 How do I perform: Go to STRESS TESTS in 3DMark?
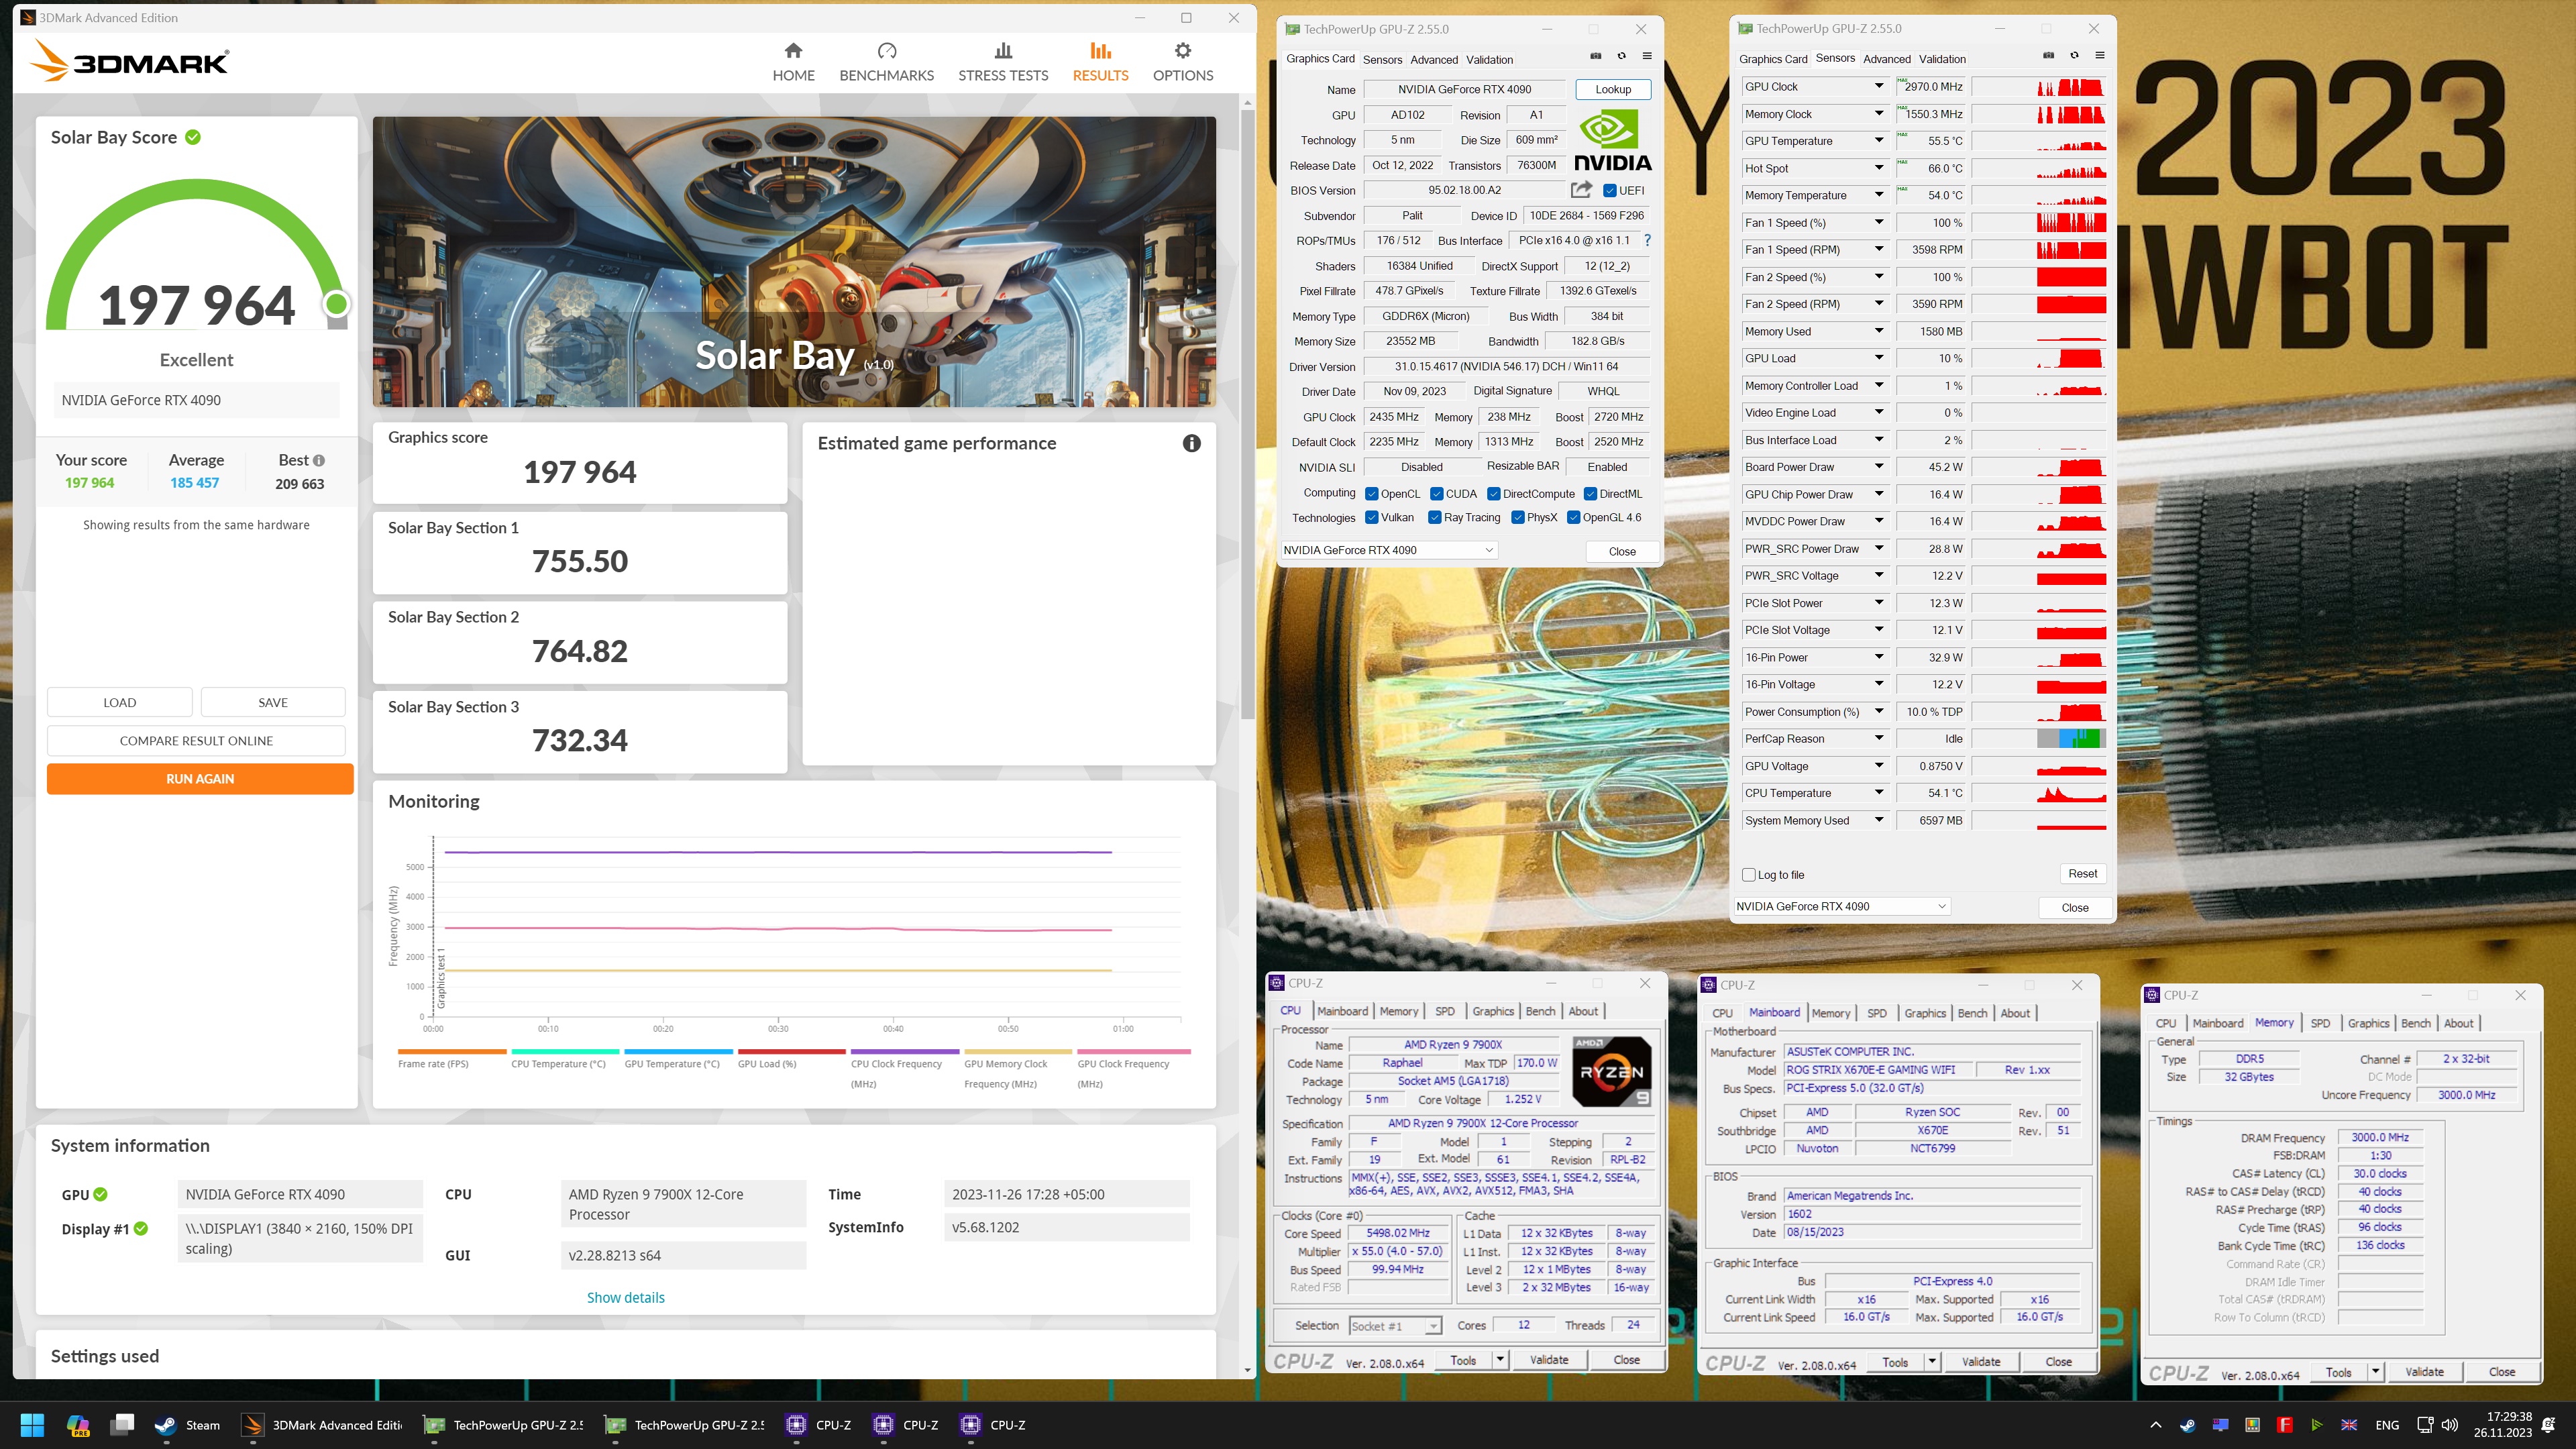coord(1003,62)
